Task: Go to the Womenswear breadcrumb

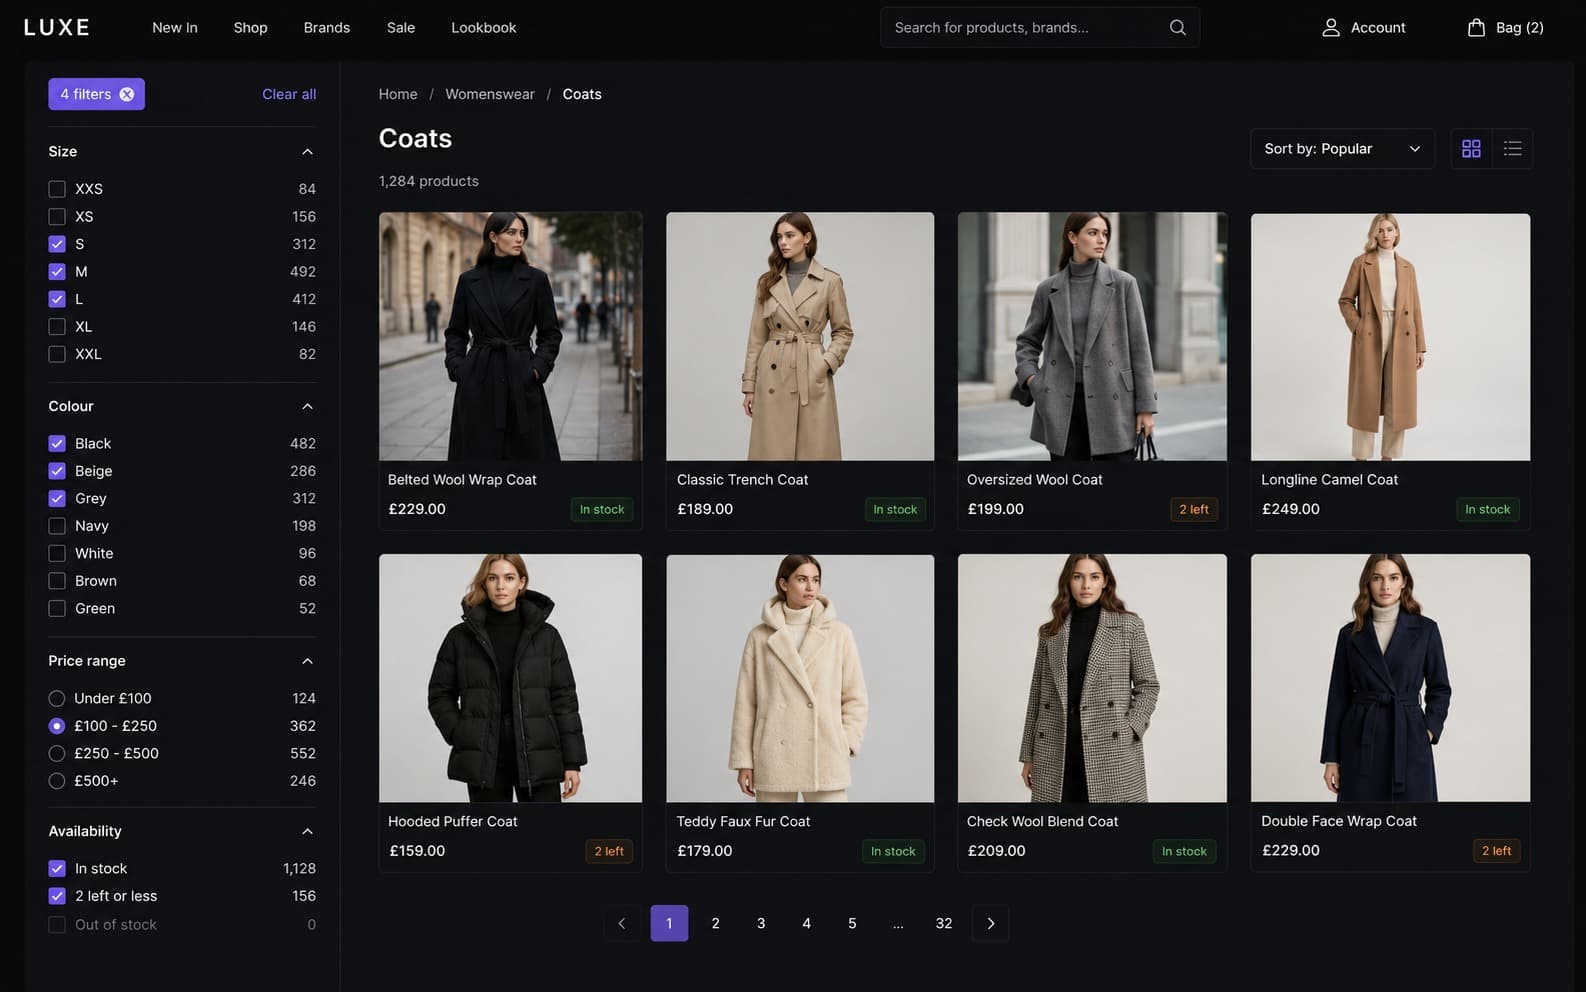Action: tap(490, 94)
